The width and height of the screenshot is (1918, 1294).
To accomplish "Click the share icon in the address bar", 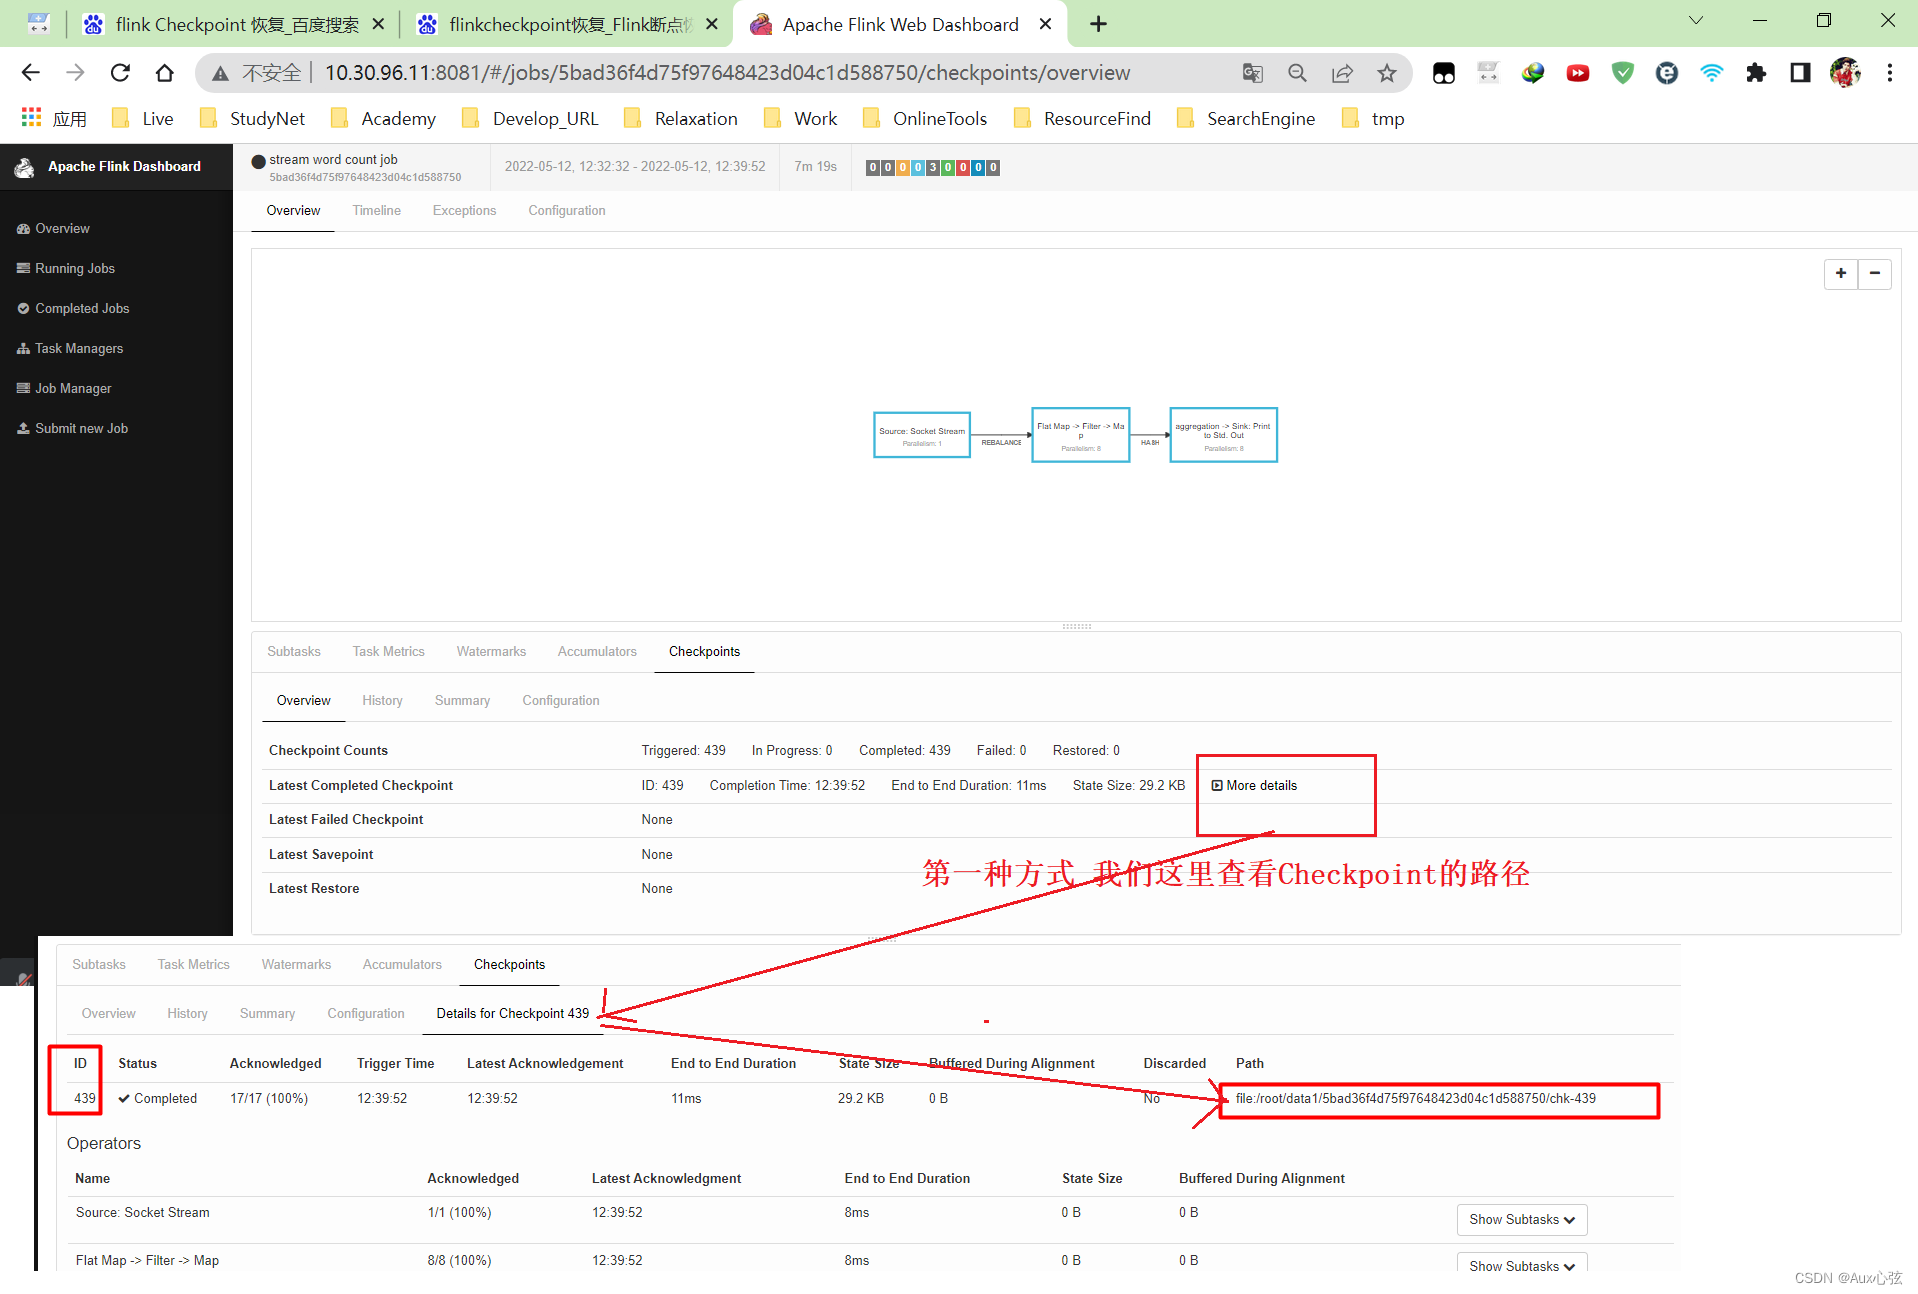I will click(1343, 72).
